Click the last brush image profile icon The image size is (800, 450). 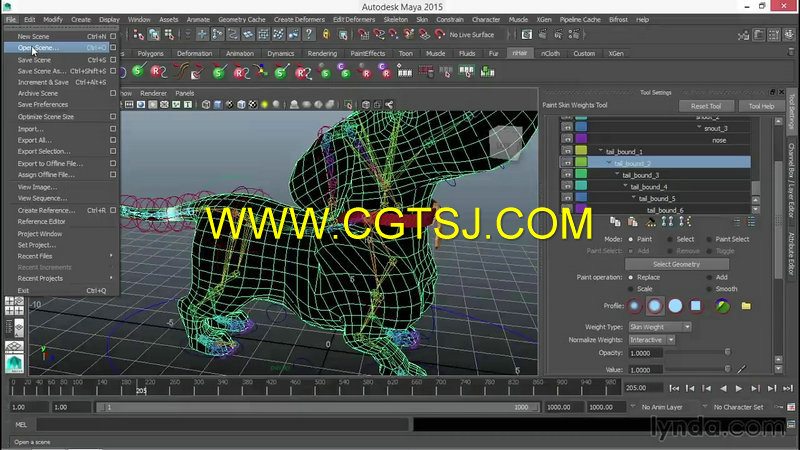point(722,306)
